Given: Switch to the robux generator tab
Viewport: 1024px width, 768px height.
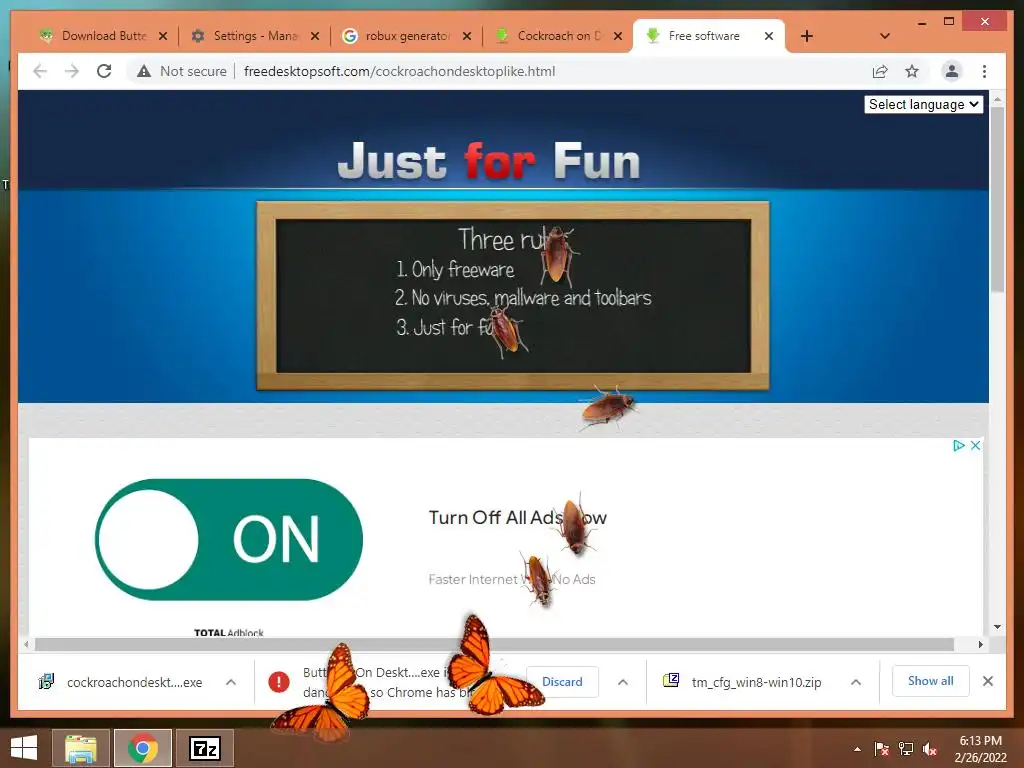Looking at the screenshot, I should click(x=400, y=36).
